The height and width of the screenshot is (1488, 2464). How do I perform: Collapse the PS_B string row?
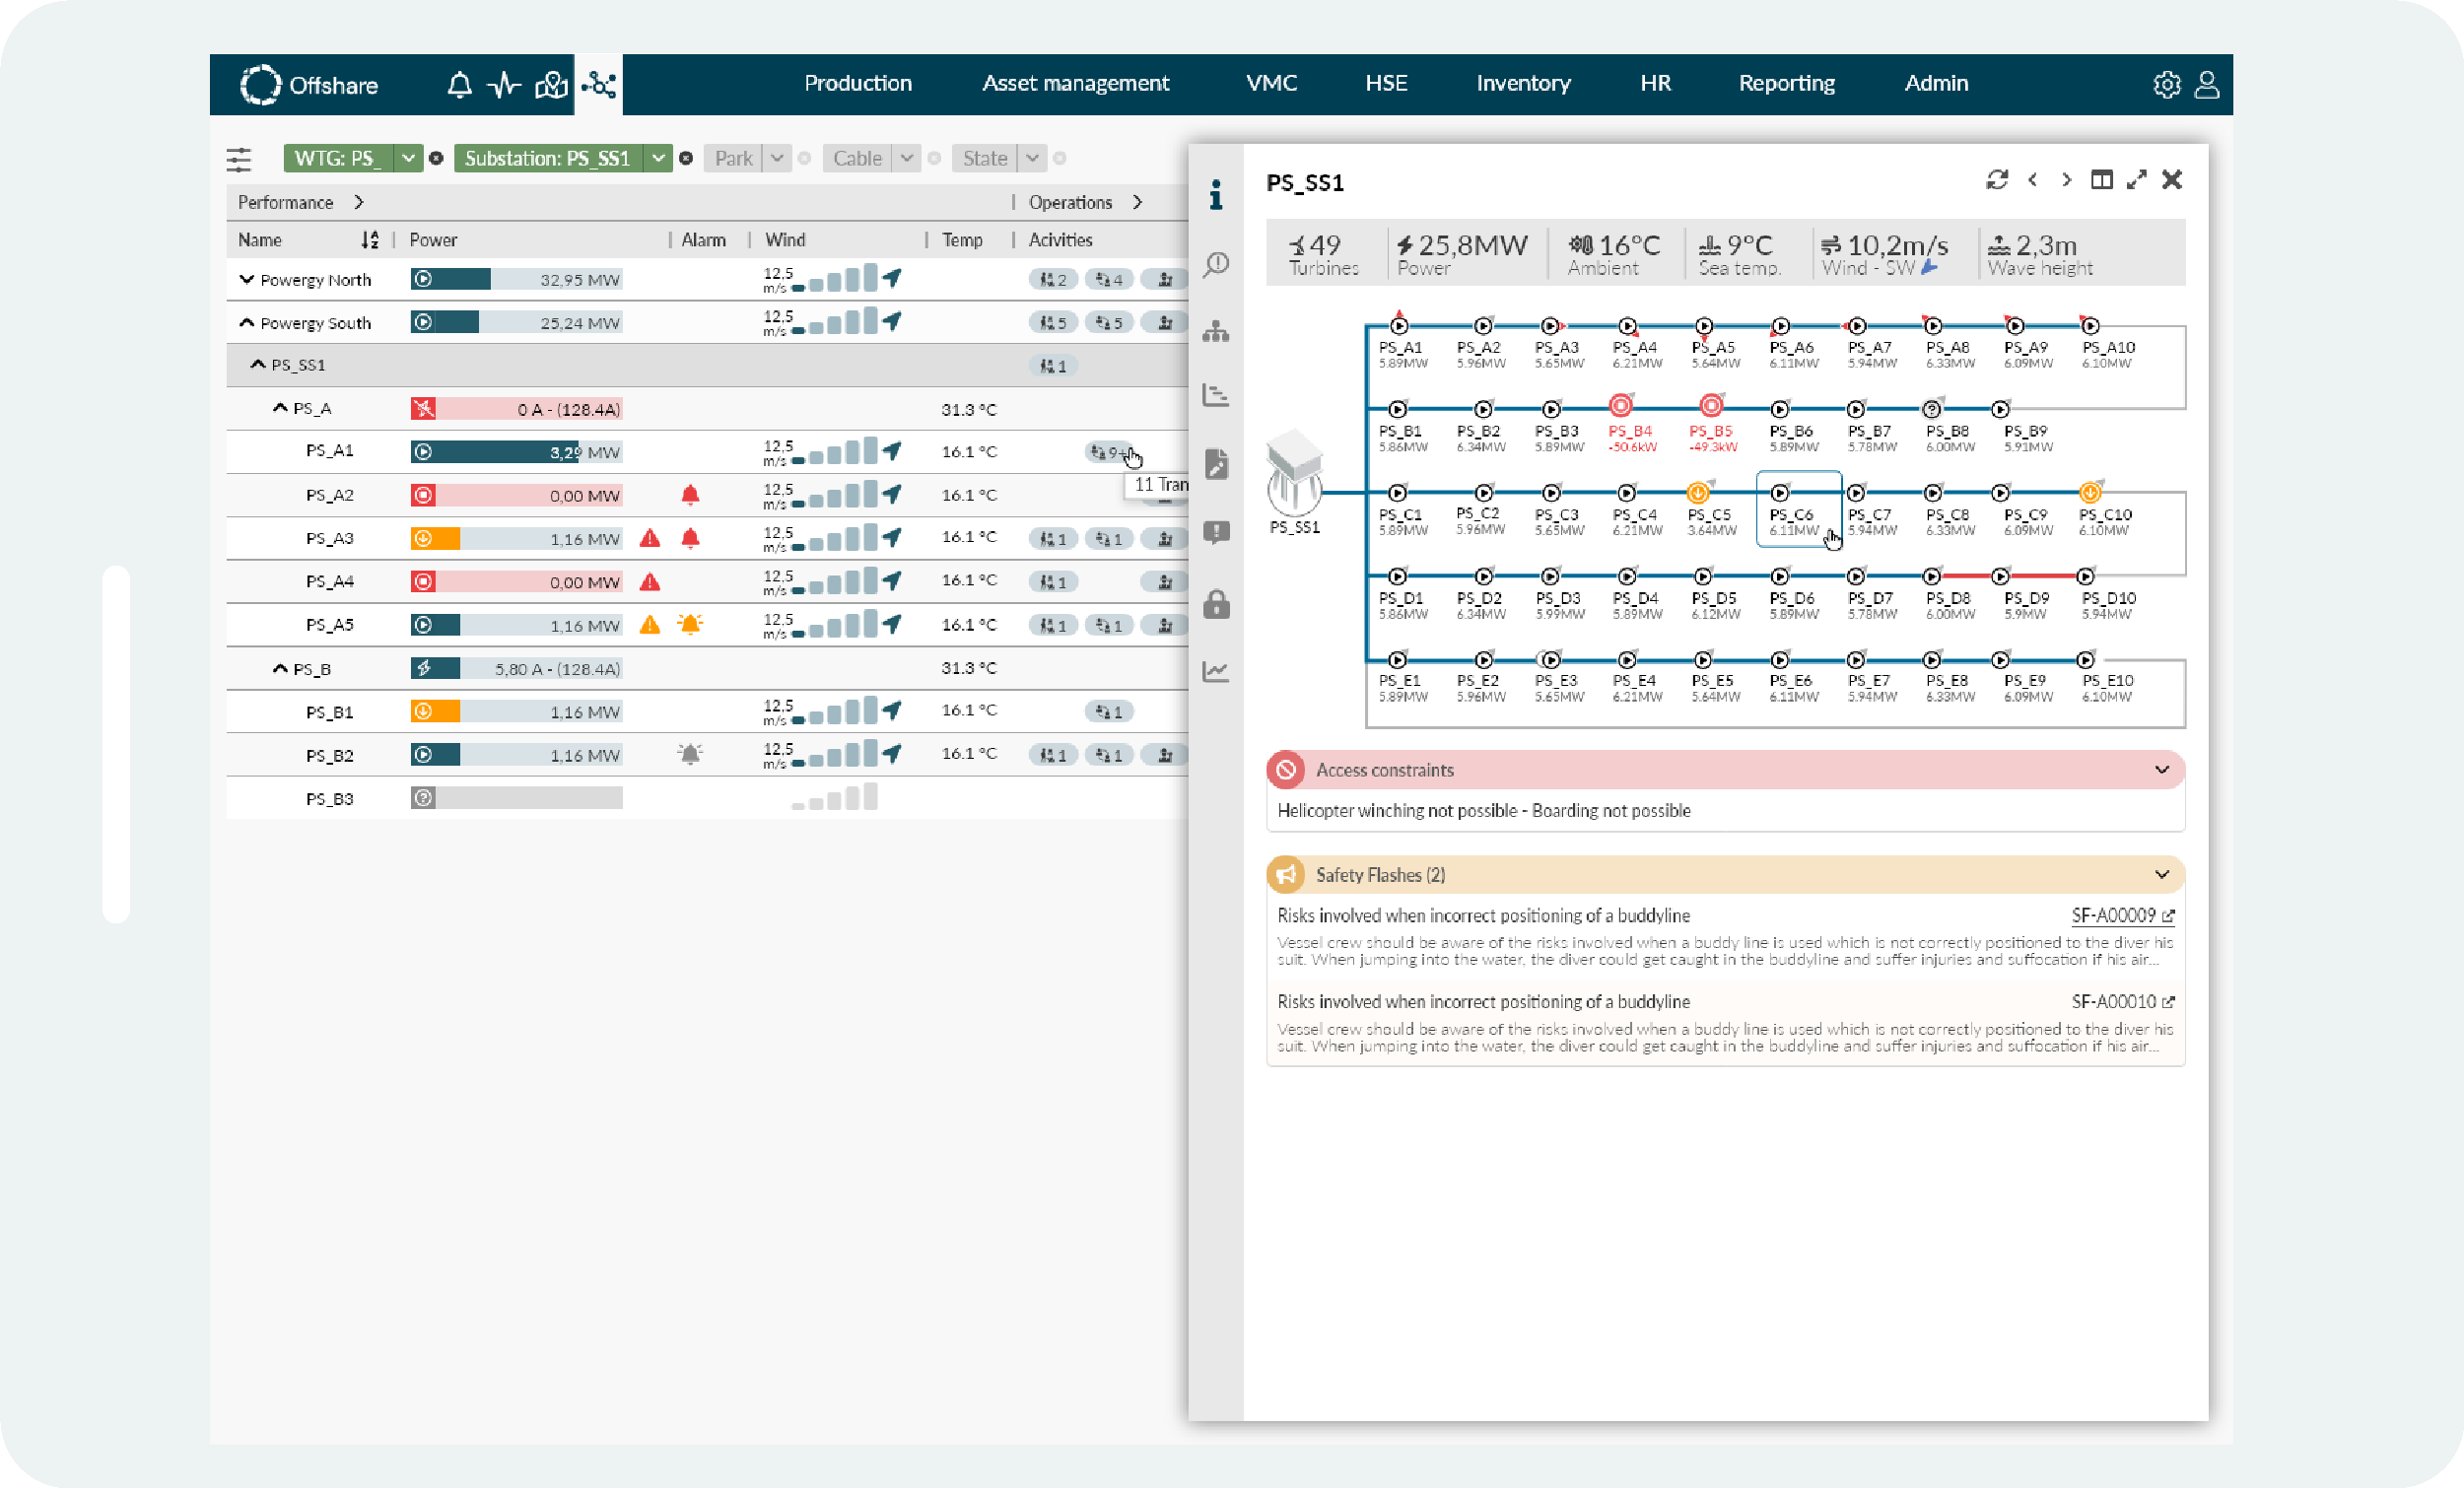[x=280, y=669]
